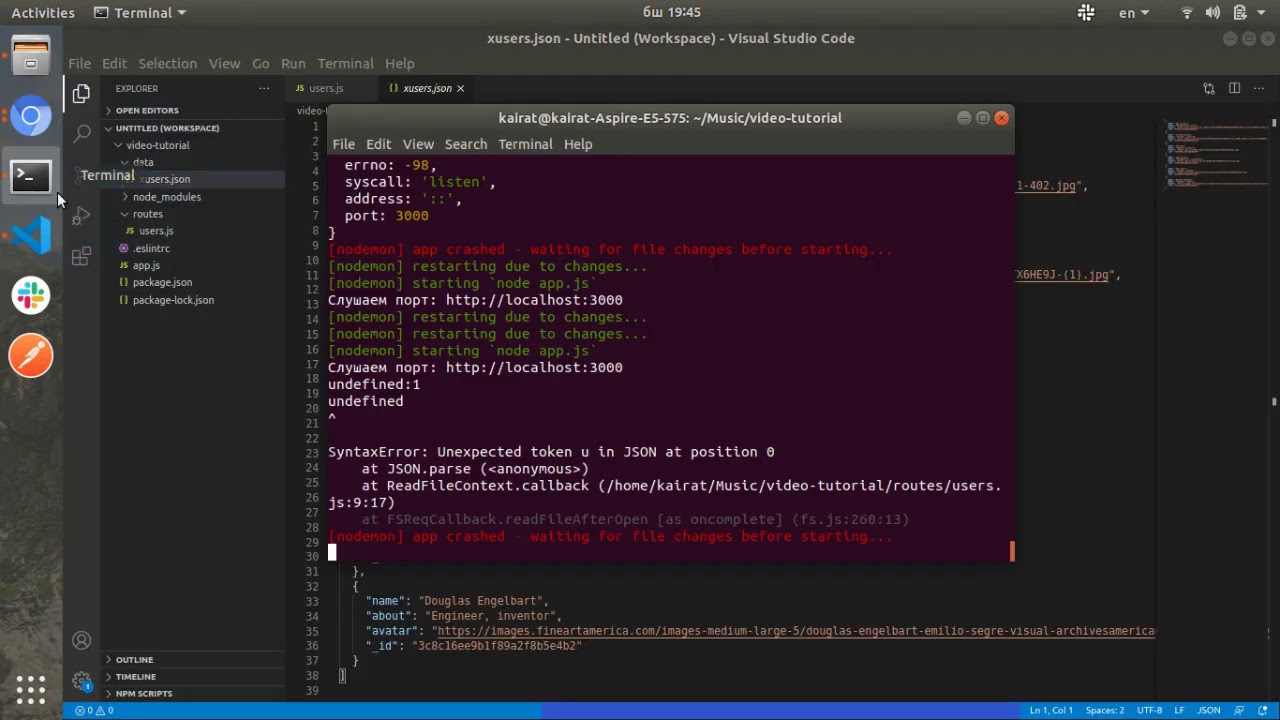This screenshot has height=720, width=1280.
Task: Open Accounts icon in activity bar
Action: [x=82, y=641]
